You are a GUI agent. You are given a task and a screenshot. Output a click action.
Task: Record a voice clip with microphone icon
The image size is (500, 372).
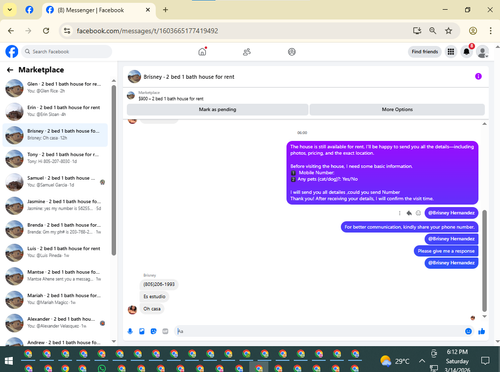coord(130,331)
